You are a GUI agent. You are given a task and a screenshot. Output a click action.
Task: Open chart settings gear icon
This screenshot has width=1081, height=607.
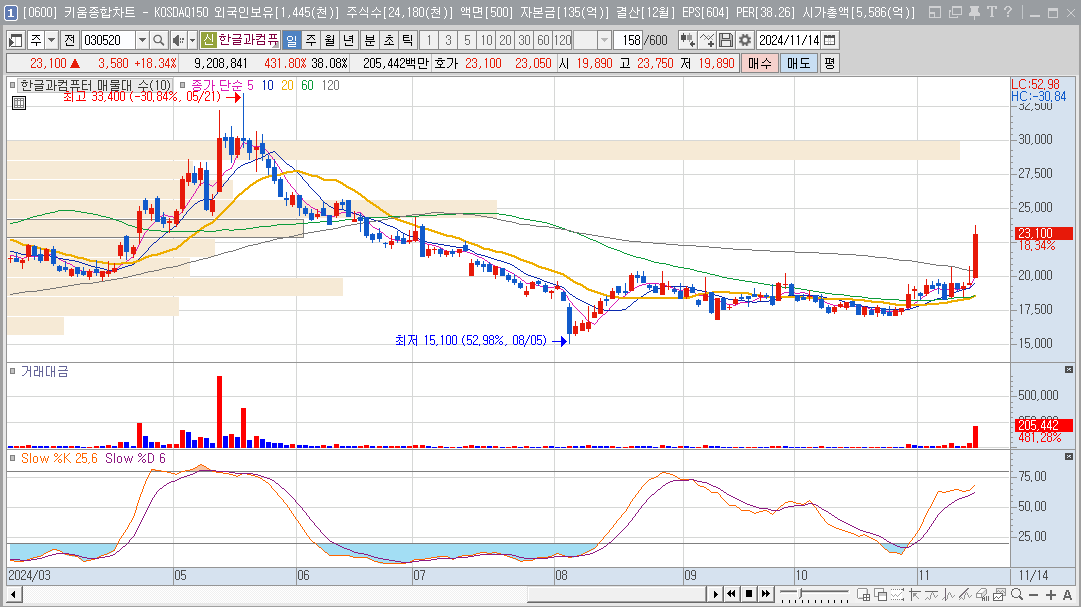click(x=745, y=41)
